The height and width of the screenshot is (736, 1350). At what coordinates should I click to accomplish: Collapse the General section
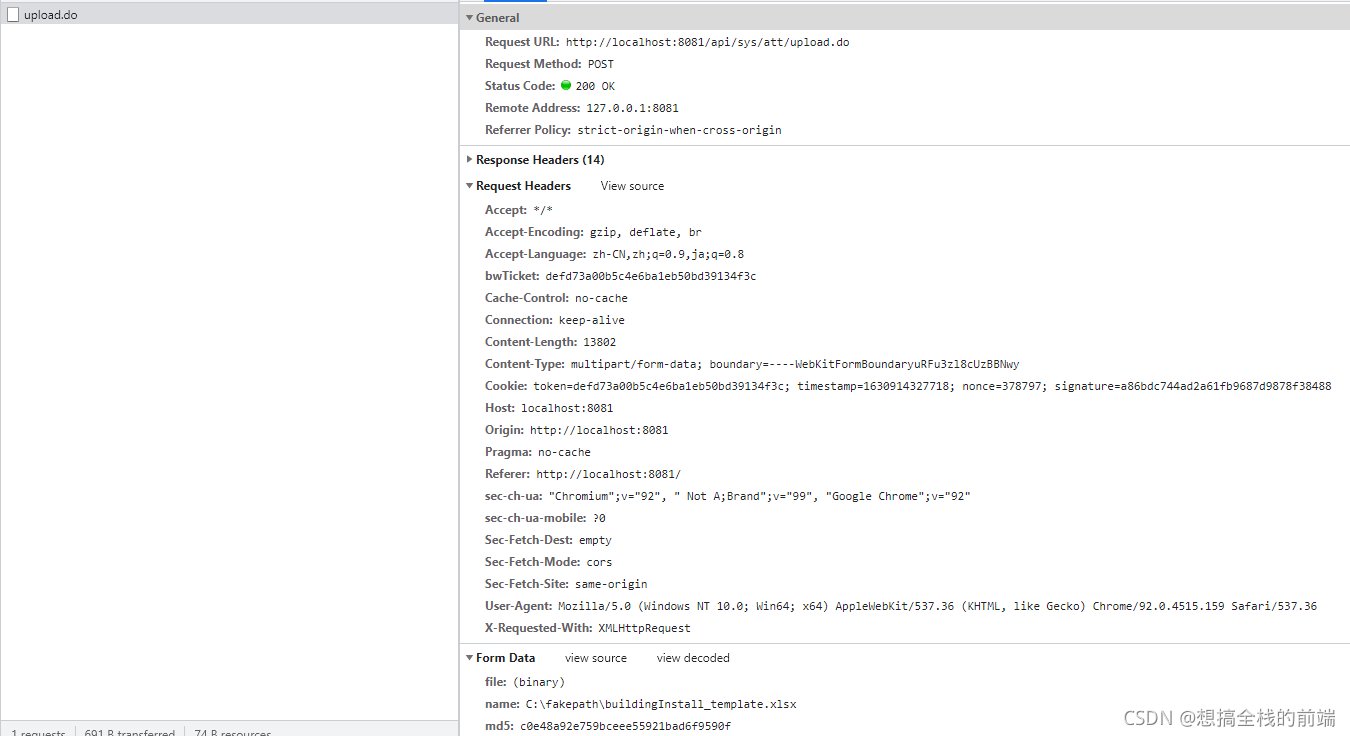click(x=470, y=18)
